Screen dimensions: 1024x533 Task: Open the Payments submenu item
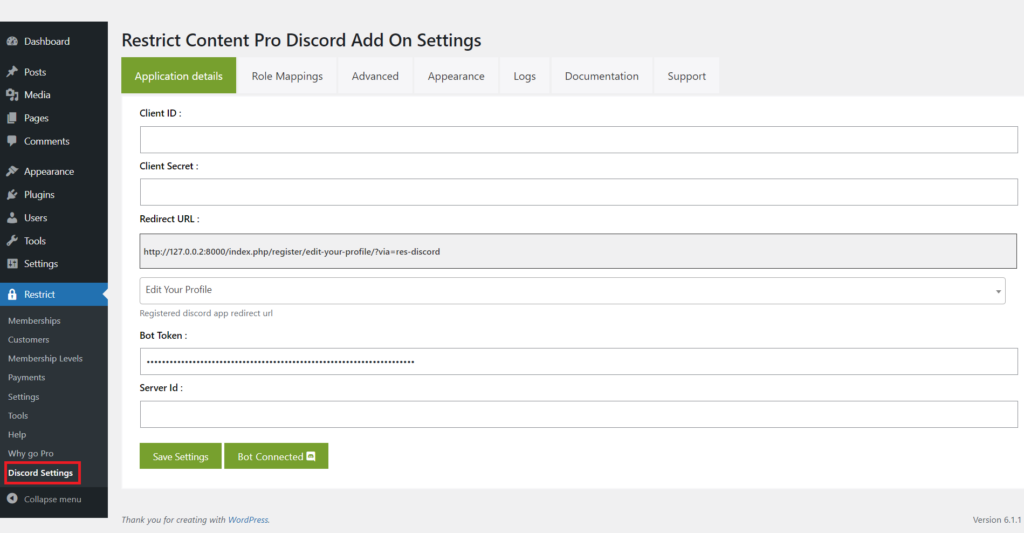(x=27, y=378)
